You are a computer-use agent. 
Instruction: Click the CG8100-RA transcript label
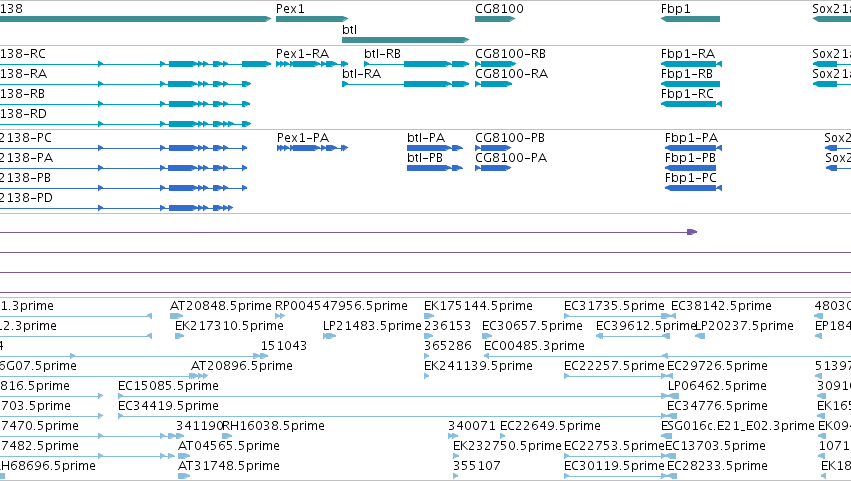point(511,74)
